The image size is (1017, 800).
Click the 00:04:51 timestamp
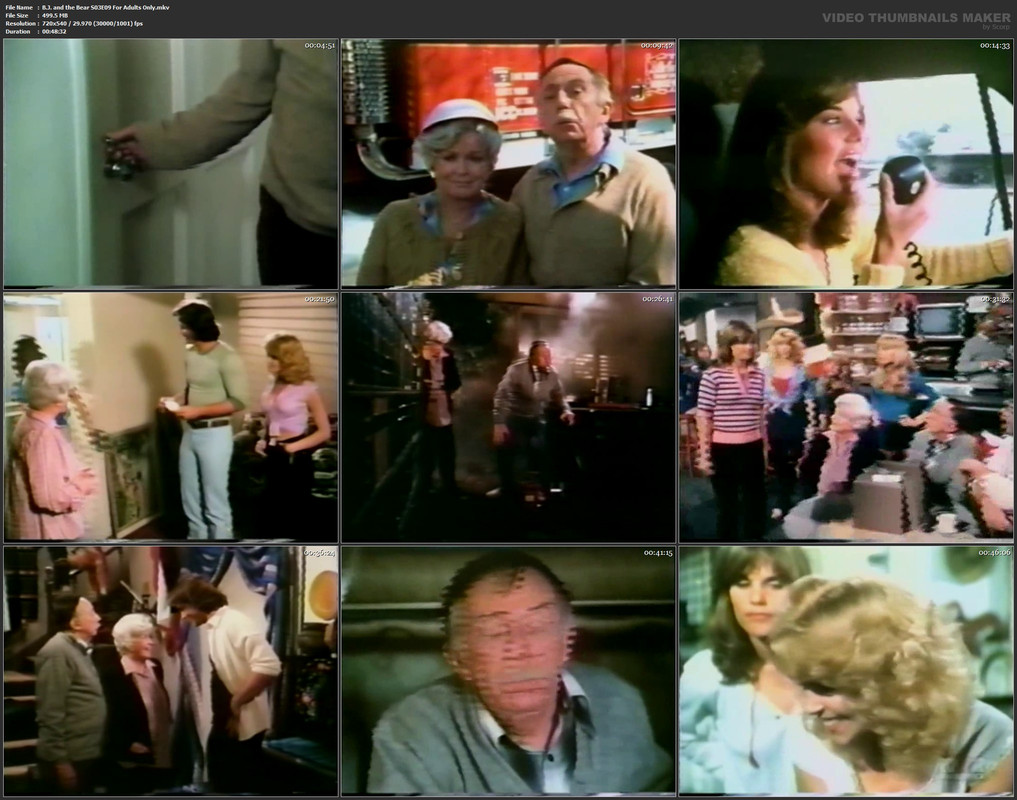tap(320, 45)
